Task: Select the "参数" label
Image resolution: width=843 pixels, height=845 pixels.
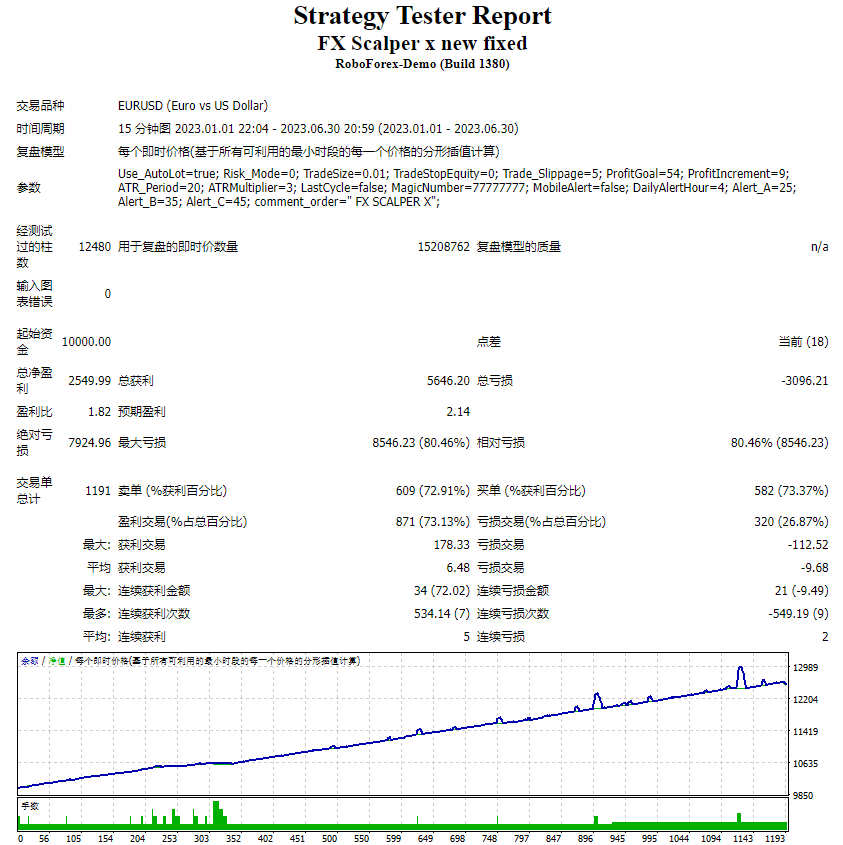Action: point(28,188)
